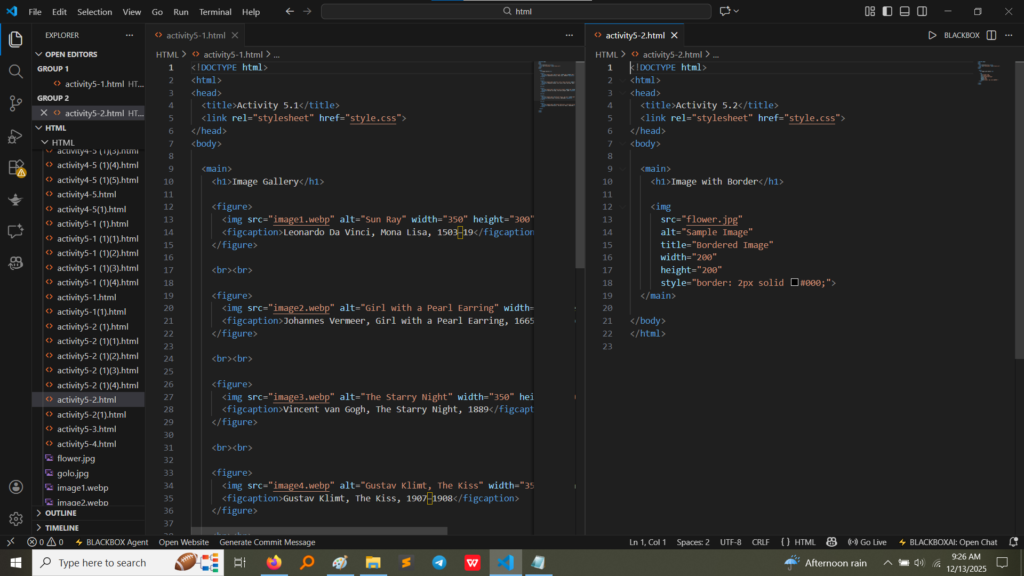Expand the Timeline section
This screenshot has height=576, width=1024.
(x=61, y=527)
